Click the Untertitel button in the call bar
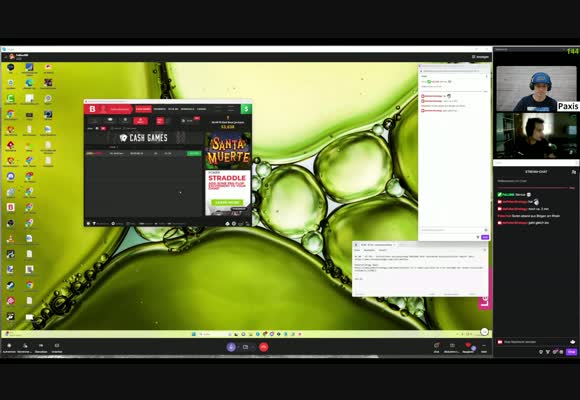 coord(57,347)
